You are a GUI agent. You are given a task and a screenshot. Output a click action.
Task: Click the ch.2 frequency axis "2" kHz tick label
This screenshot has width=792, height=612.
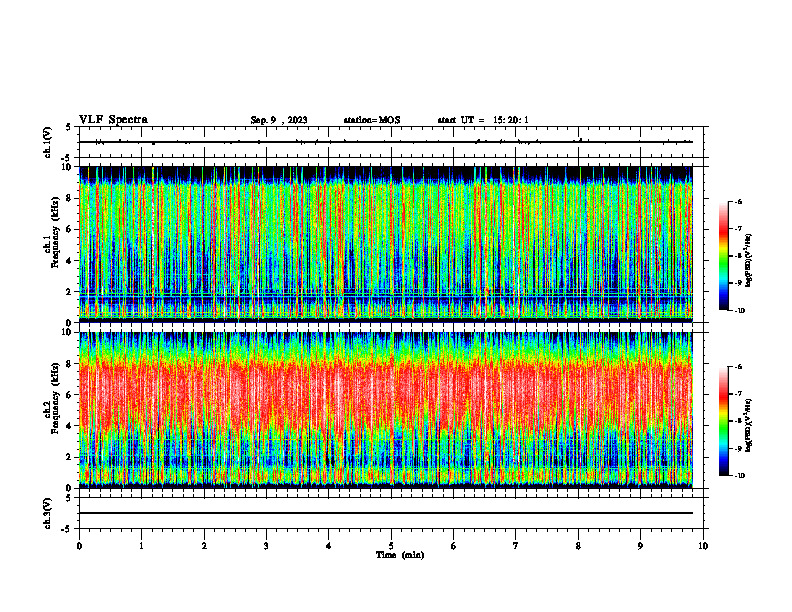click(x=70, y=457)
